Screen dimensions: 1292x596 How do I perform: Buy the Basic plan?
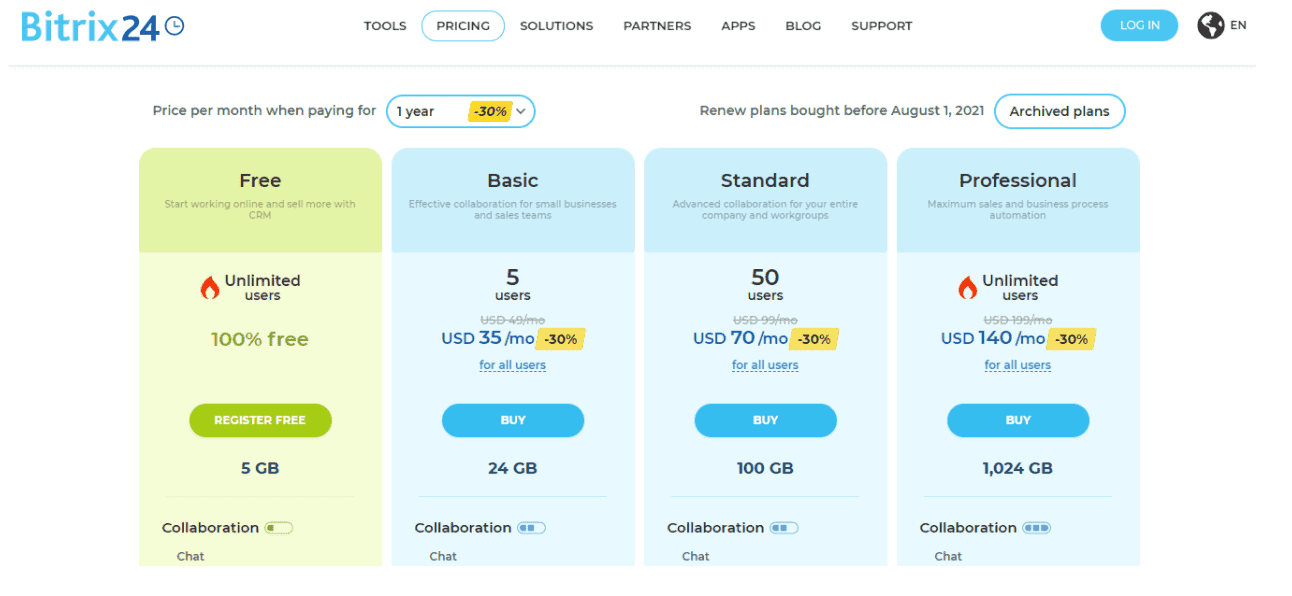pos(513,420)
